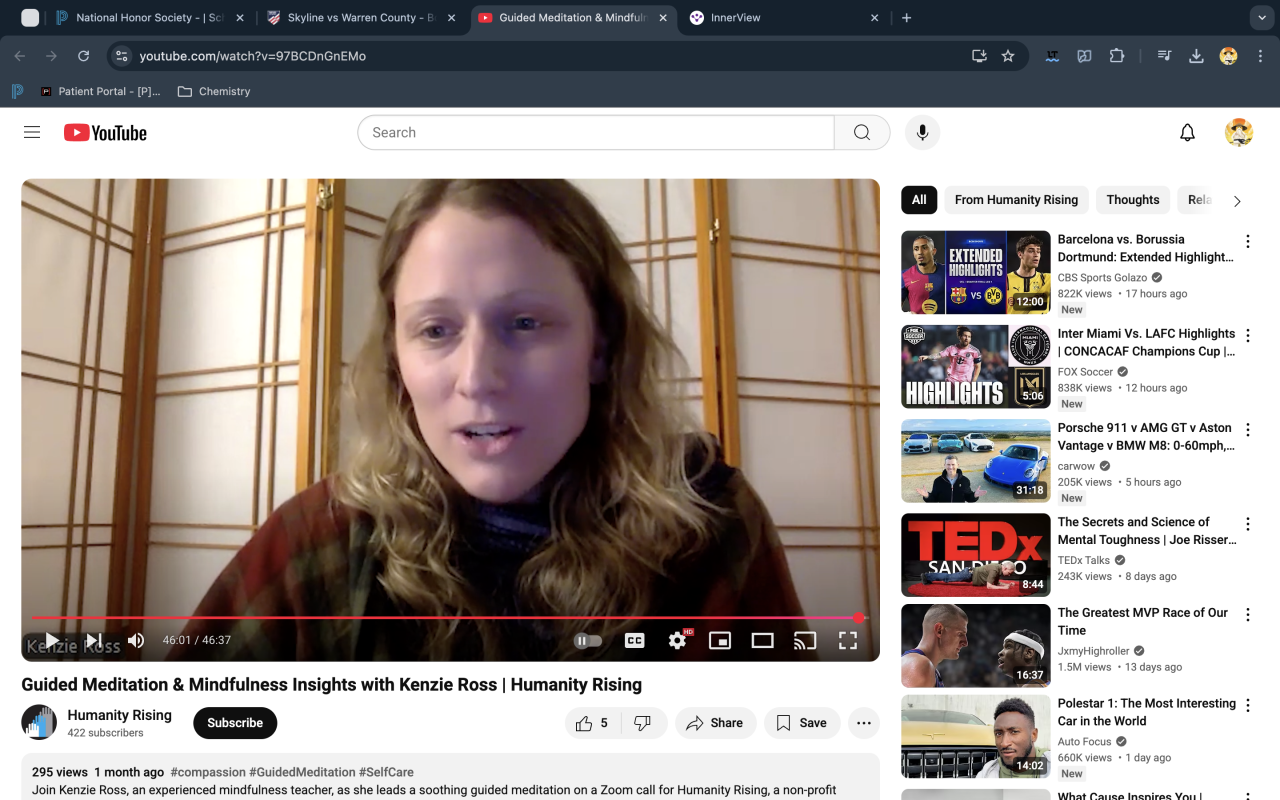
Task: Open the Humanity Rising channel name link
Action: [119, 715]
